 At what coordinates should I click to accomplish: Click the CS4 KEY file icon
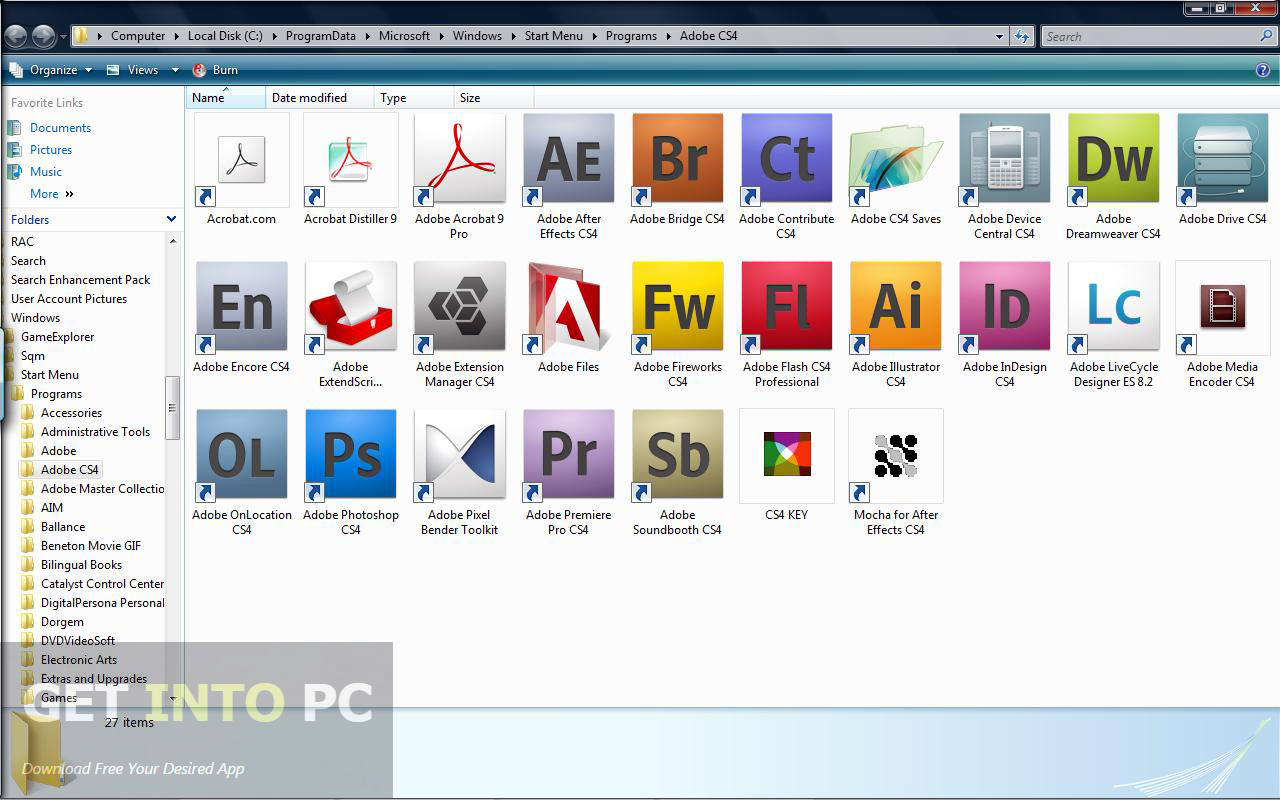click(x=786, y=456)
